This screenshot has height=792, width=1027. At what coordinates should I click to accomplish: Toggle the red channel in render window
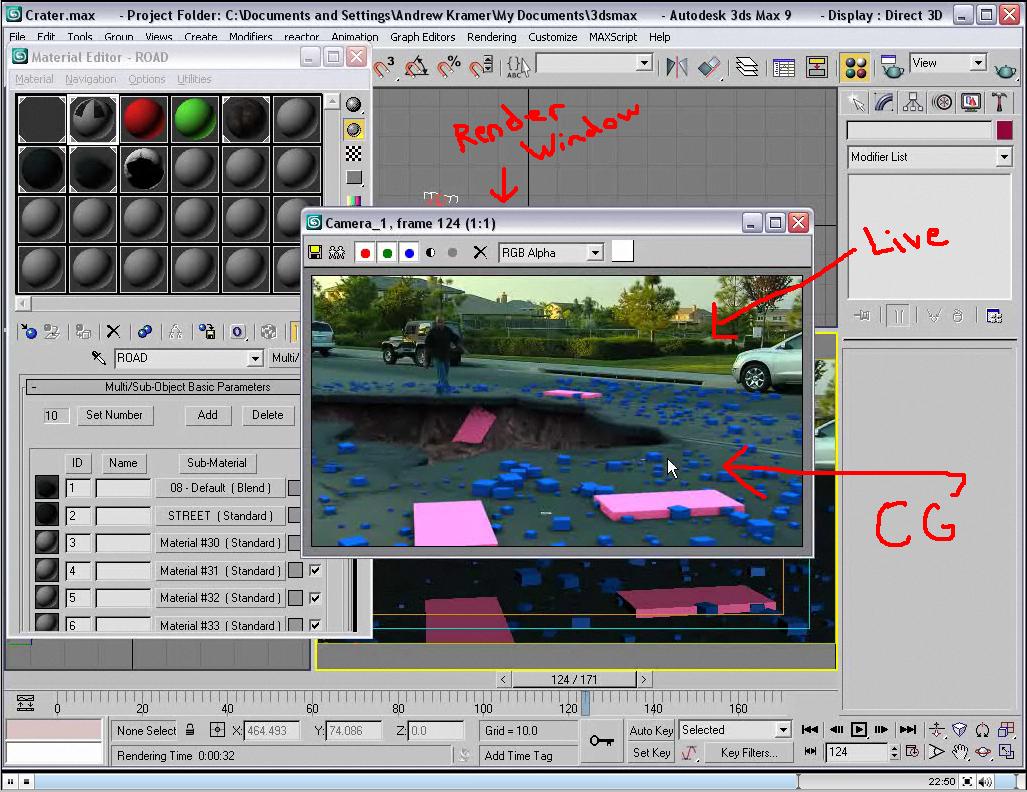tap(365, 253)
